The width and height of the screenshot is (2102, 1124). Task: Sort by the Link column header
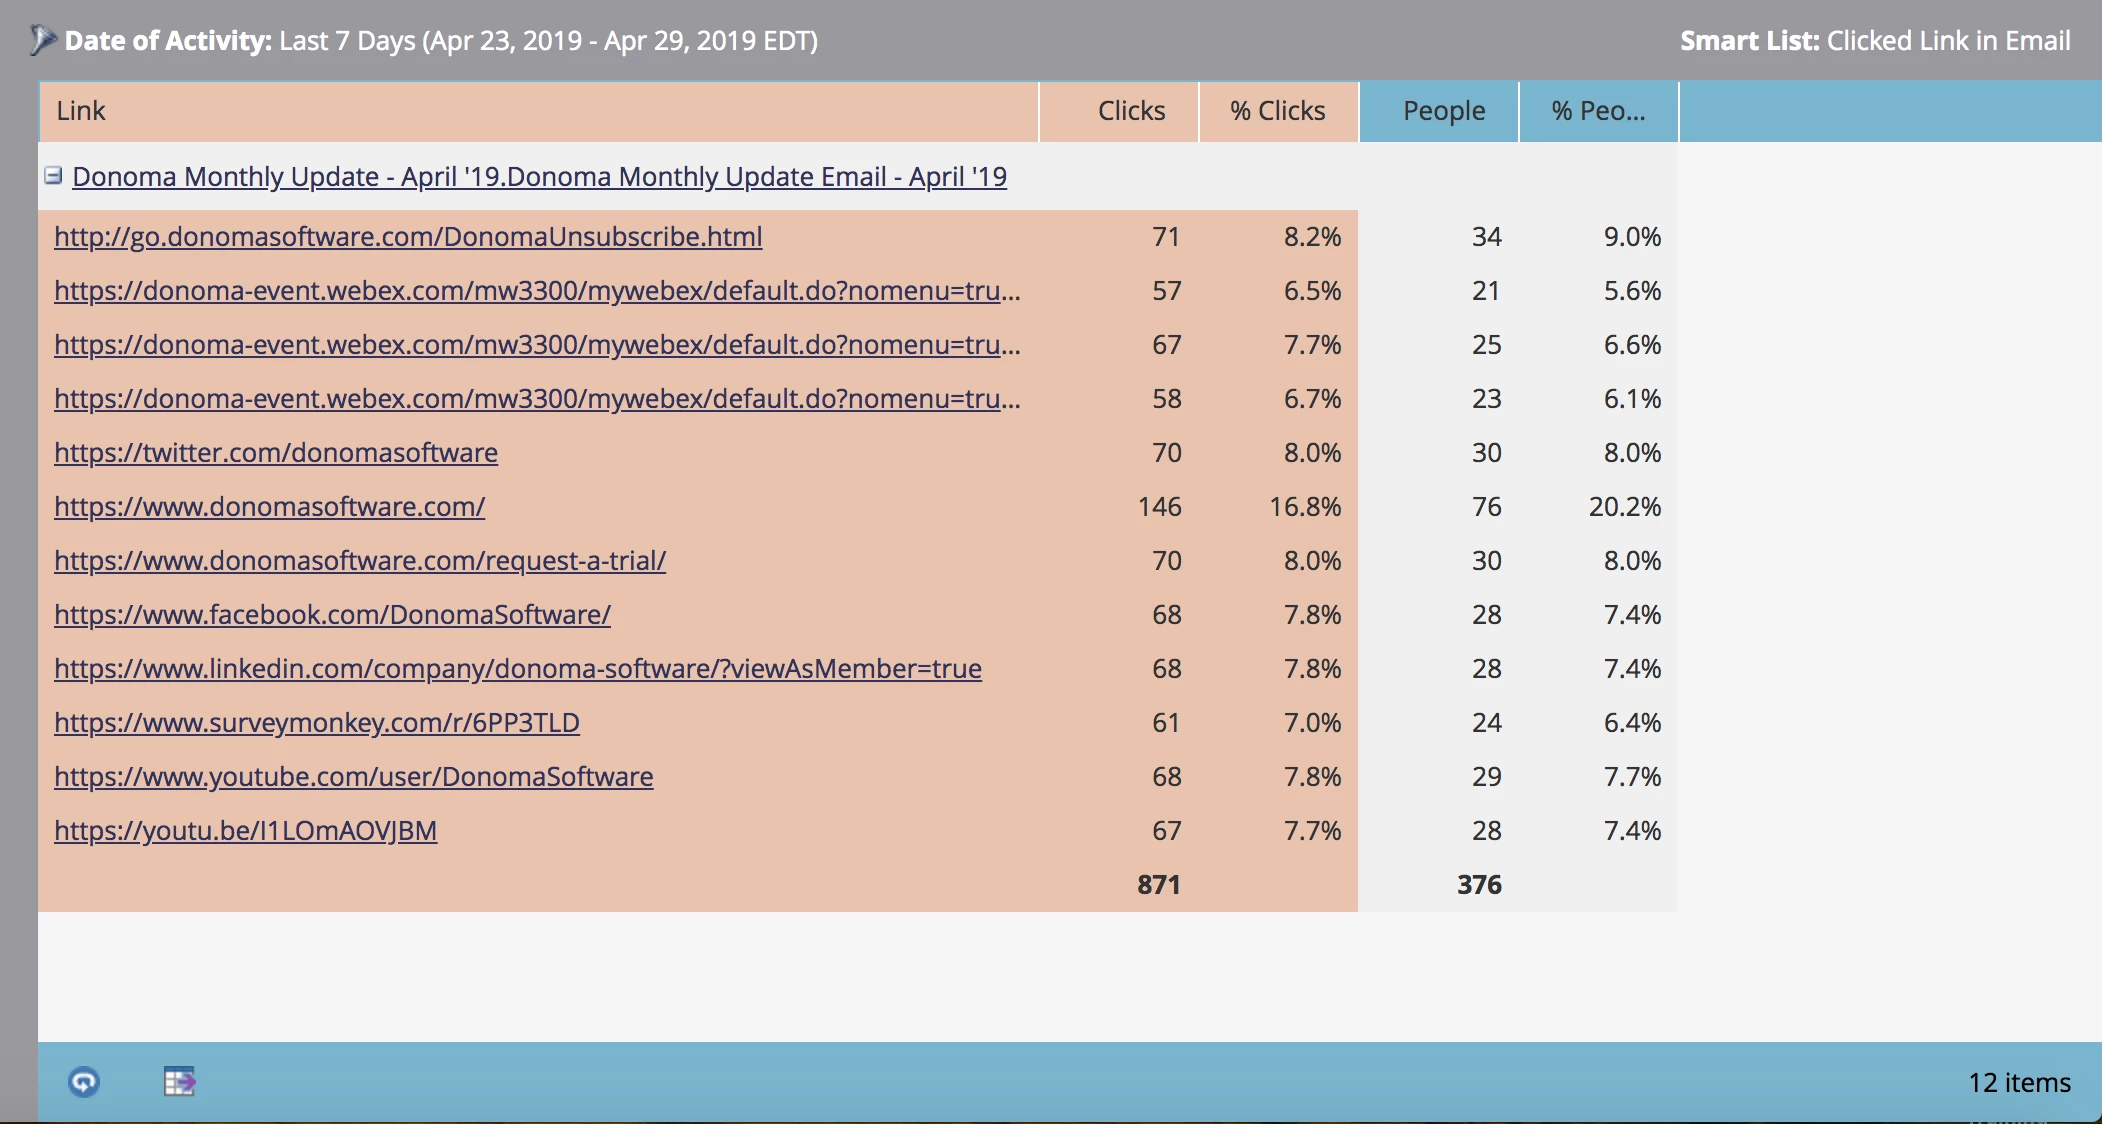click(x=81, y=111)
